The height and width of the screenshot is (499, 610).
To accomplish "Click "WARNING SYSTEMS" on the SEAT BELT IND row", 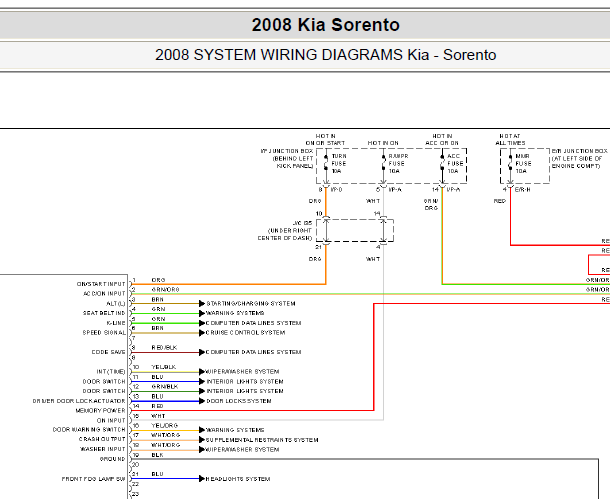I will coord(235,313).
